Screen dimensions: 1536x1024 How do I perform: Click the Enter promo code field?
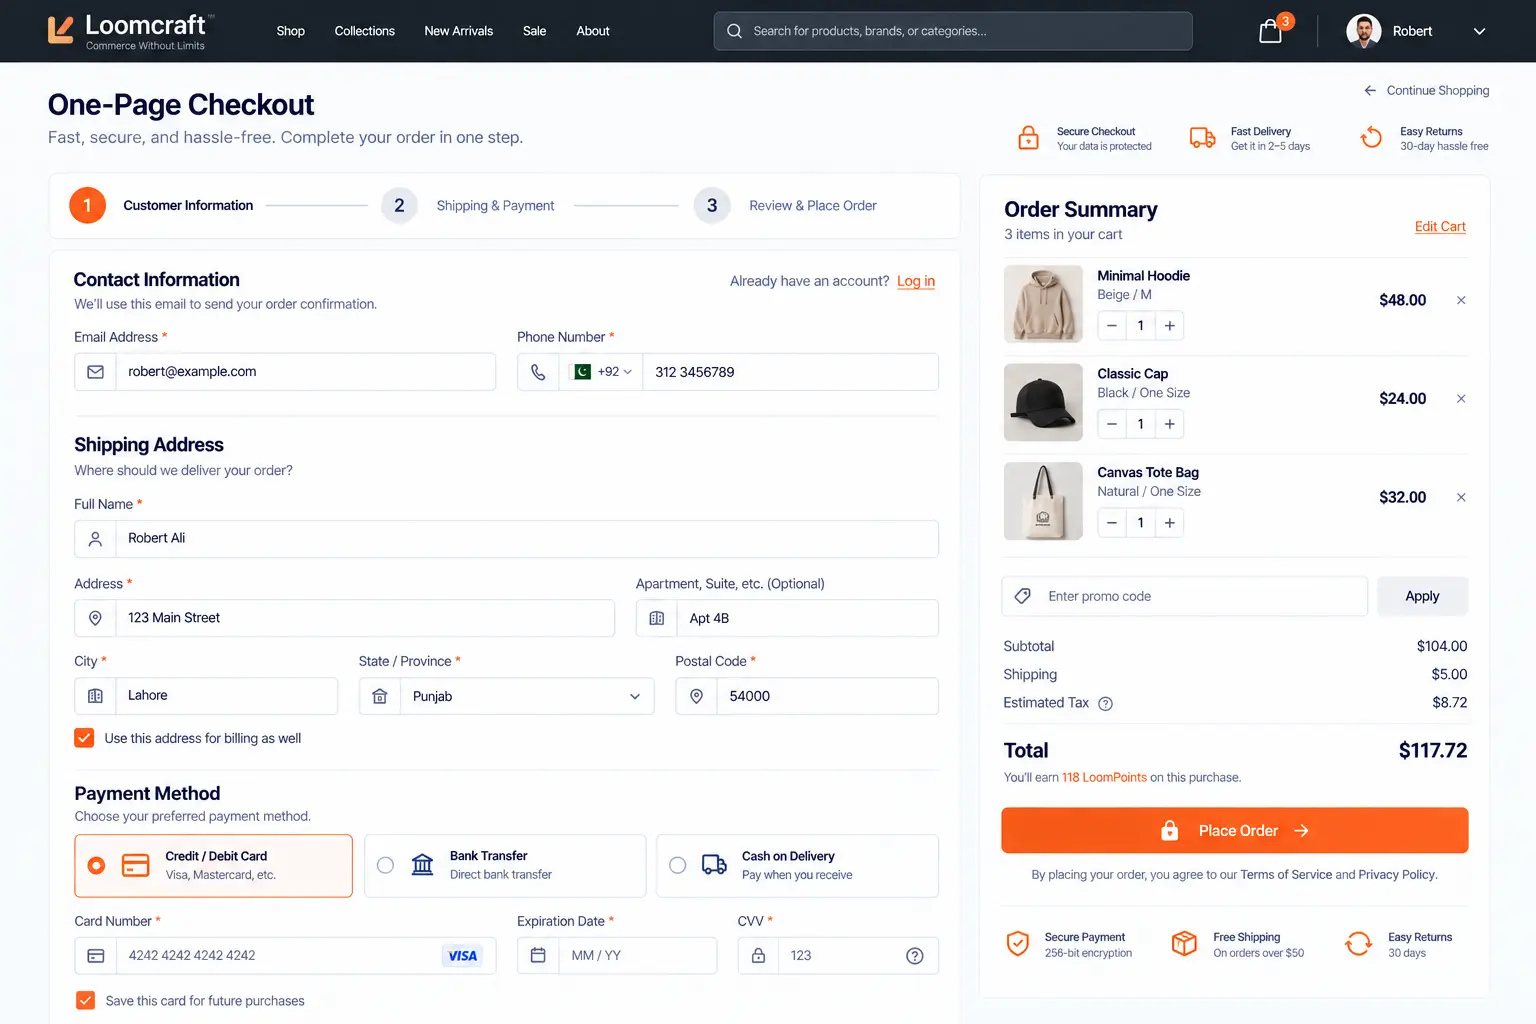(1185, 596)
